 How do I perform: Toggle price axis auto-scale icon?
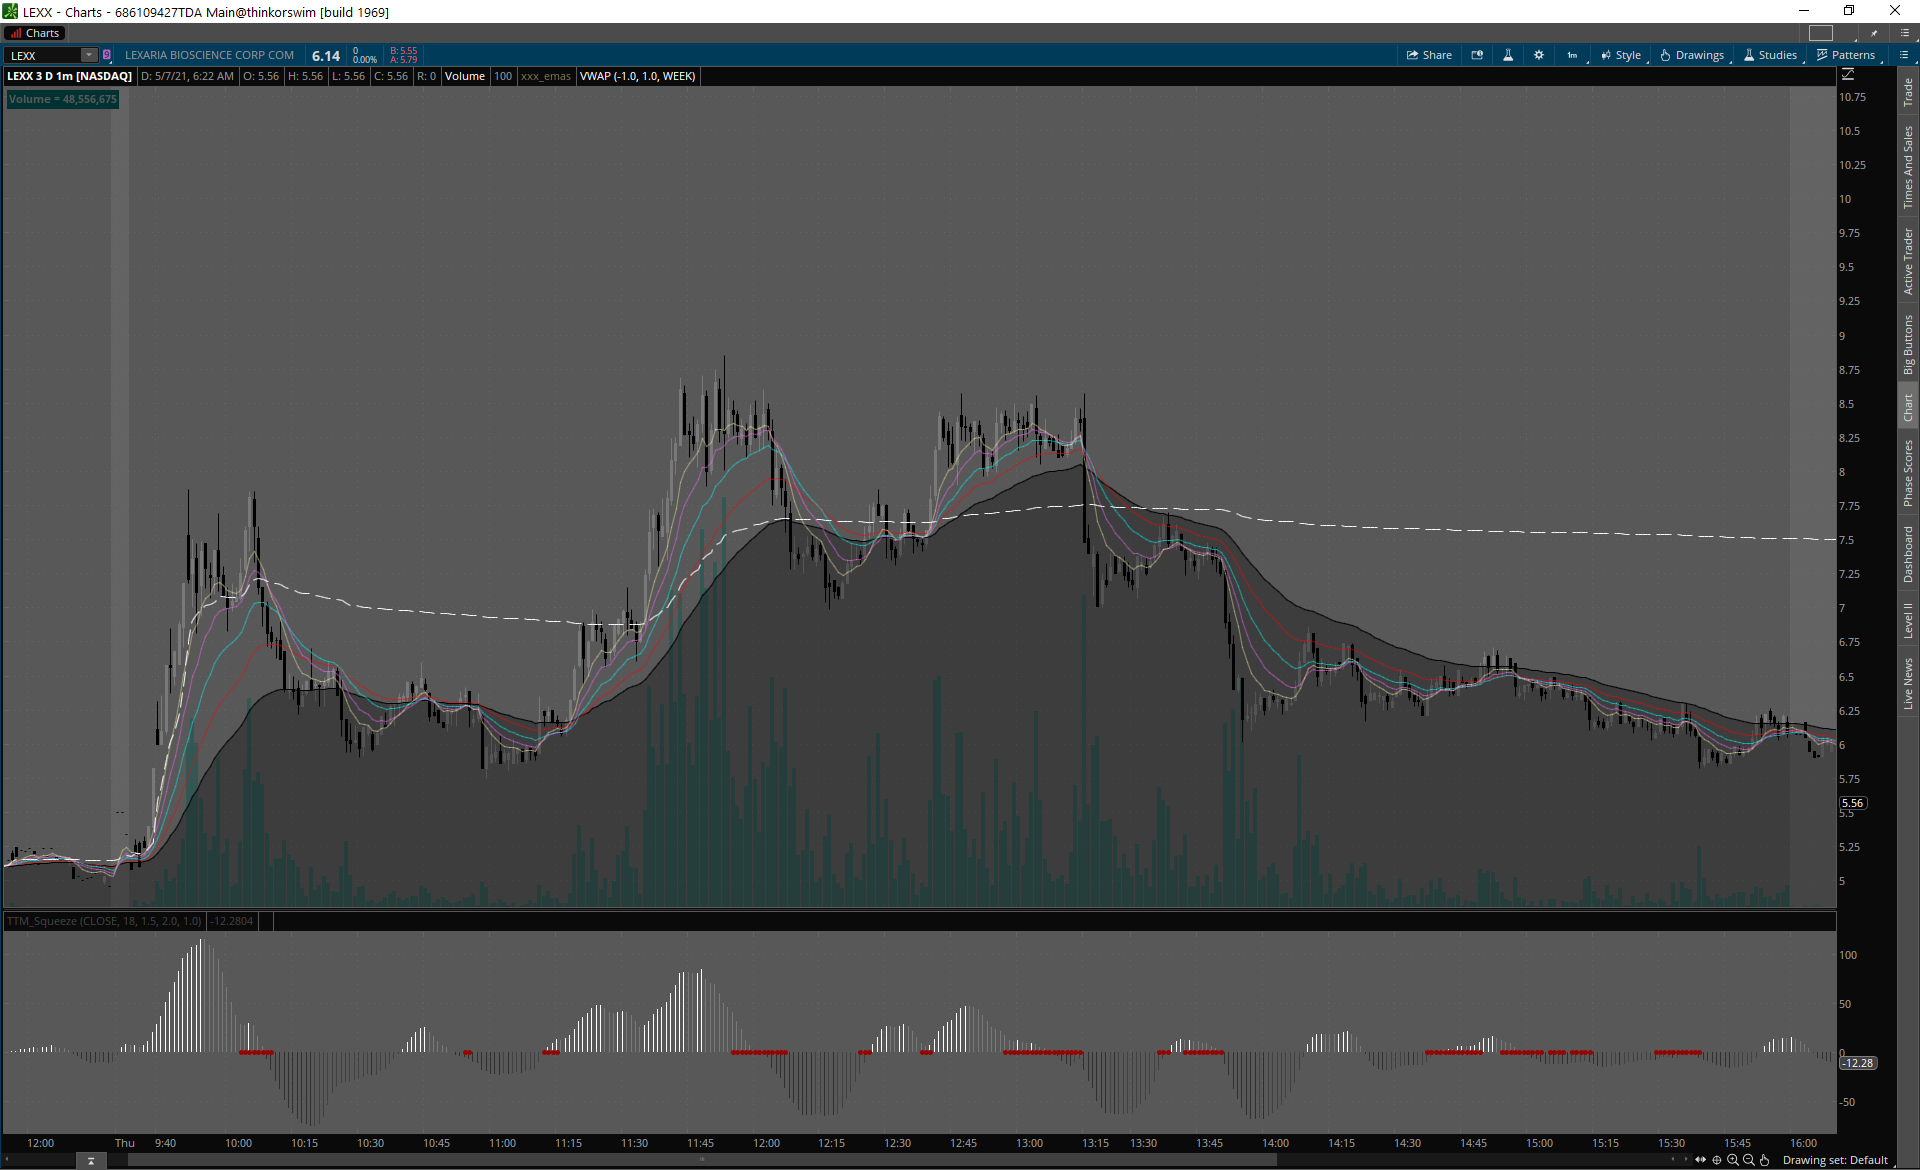pos(1848,75)
